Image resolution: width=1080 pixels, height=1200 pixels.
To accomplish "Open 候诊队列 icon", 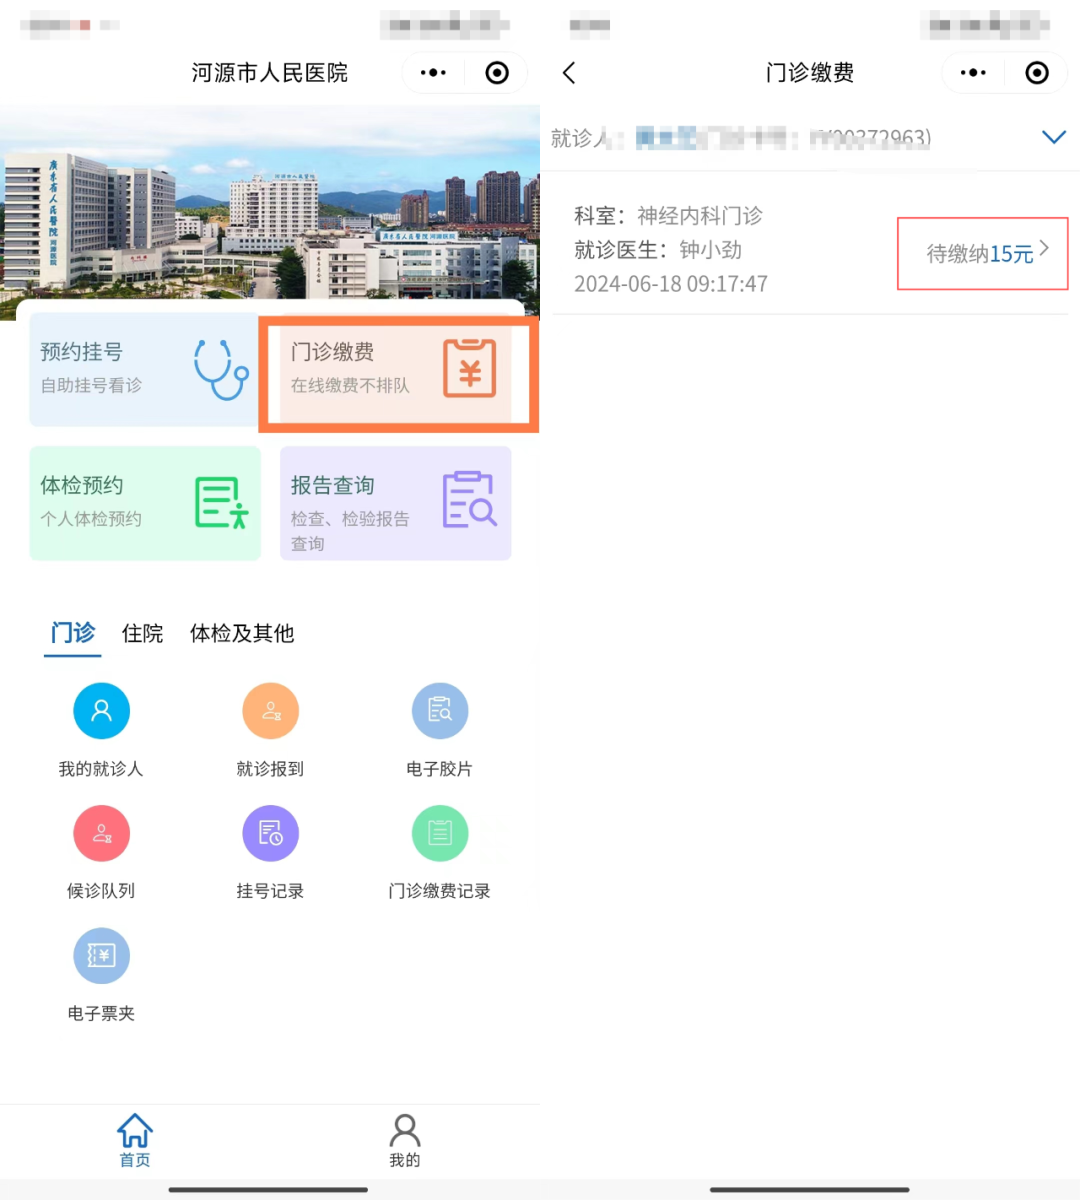I will [101, 833].
